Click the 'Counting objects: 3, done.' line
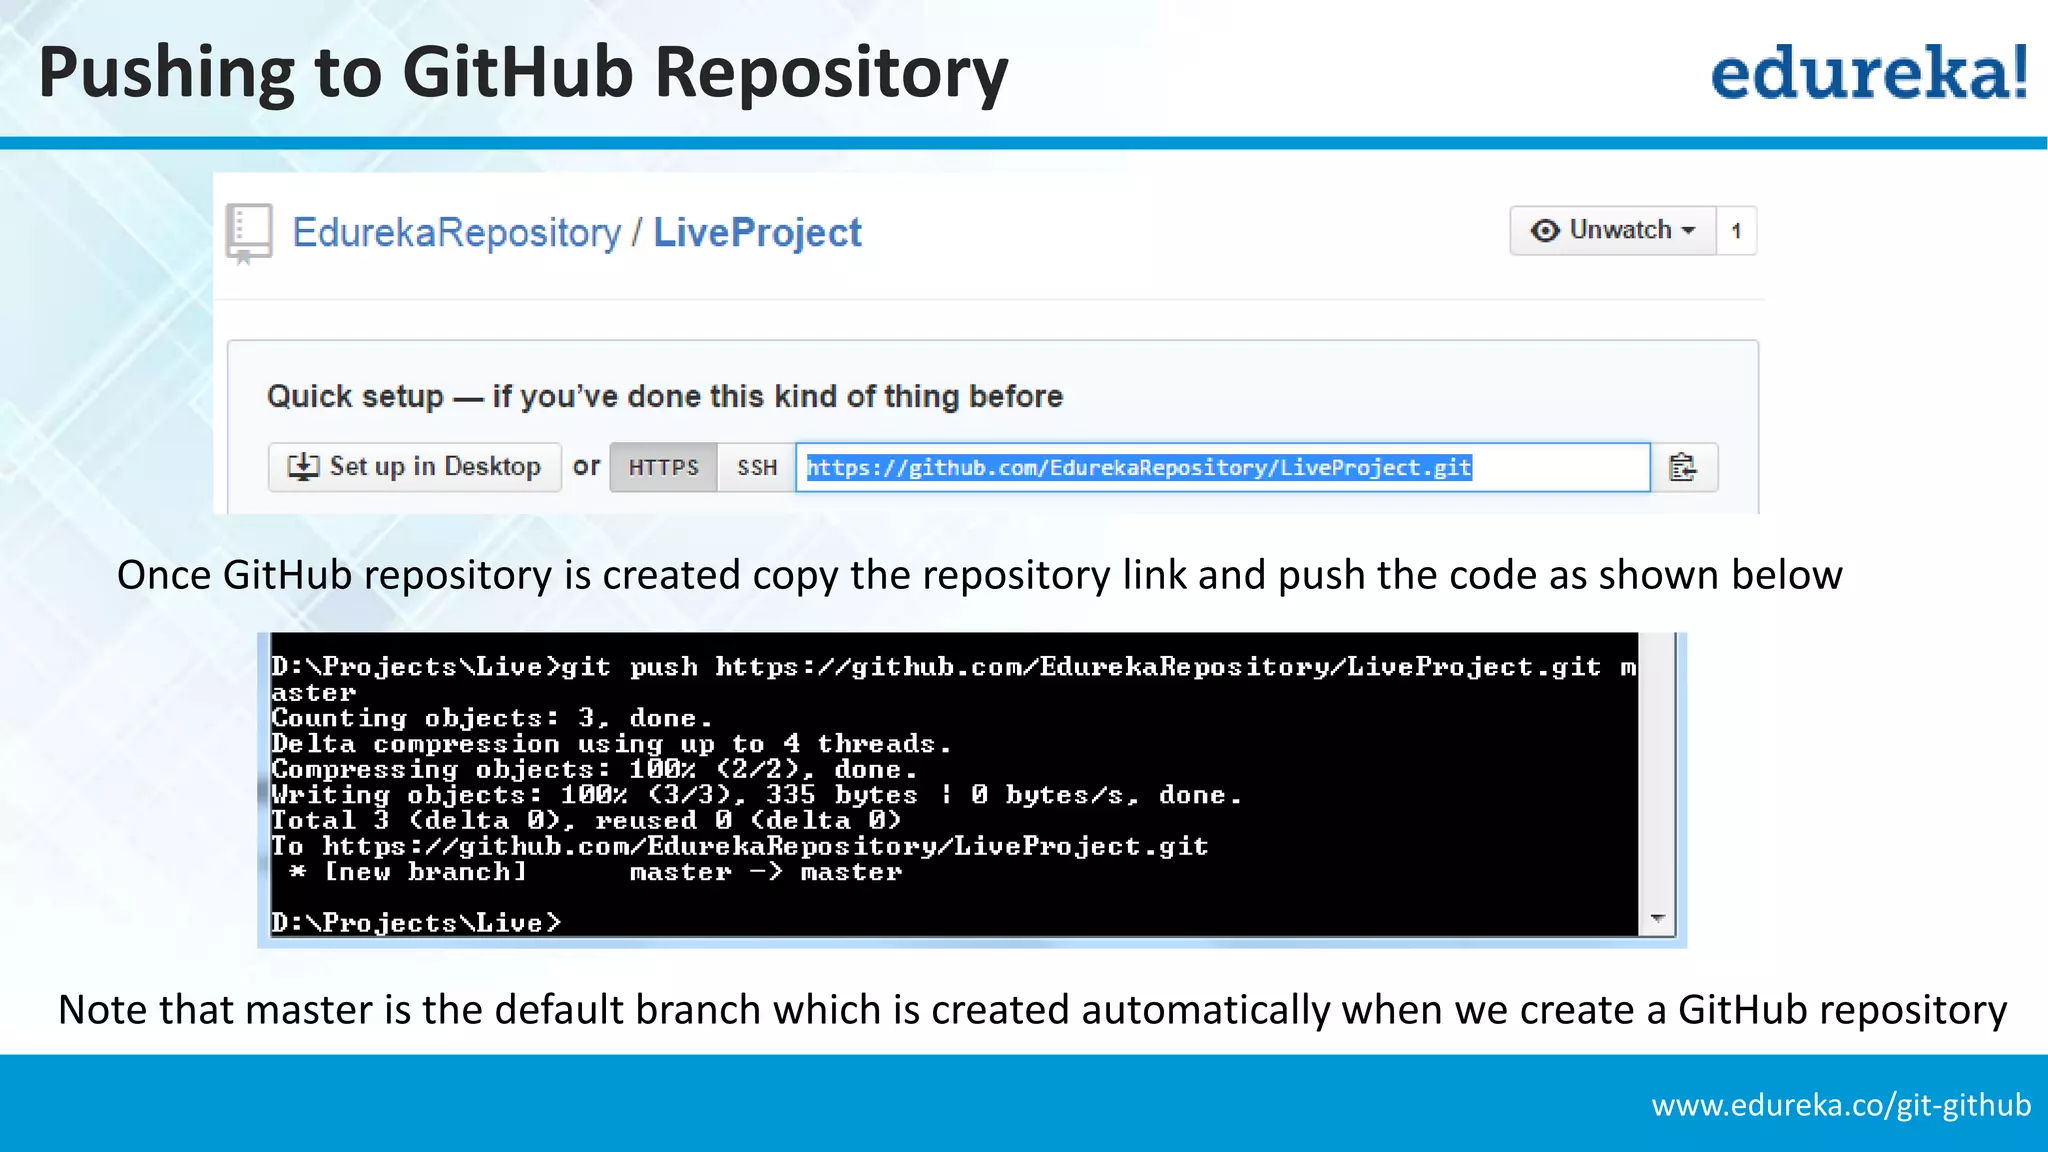Screen dimensions: 2048x1152 click(492, 718)
